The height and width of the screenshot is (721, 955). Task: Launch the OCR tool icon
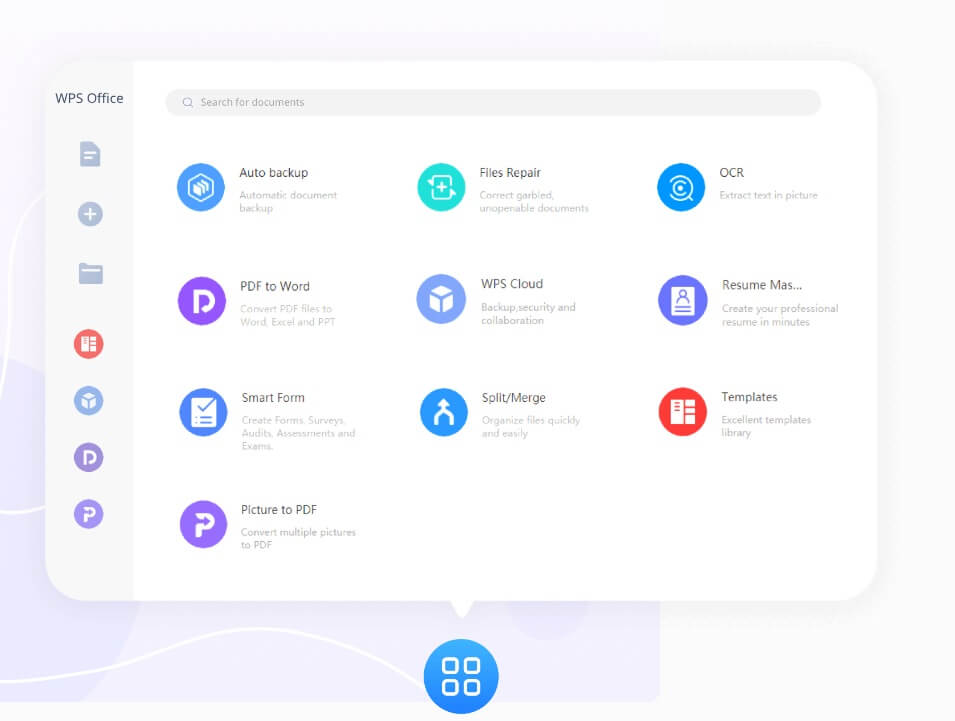pos(681,187)
